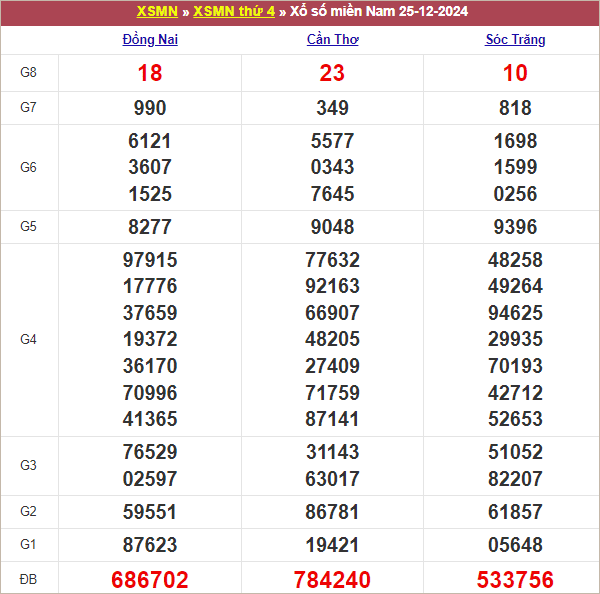Select G4 number 27409

coord(333,366)
